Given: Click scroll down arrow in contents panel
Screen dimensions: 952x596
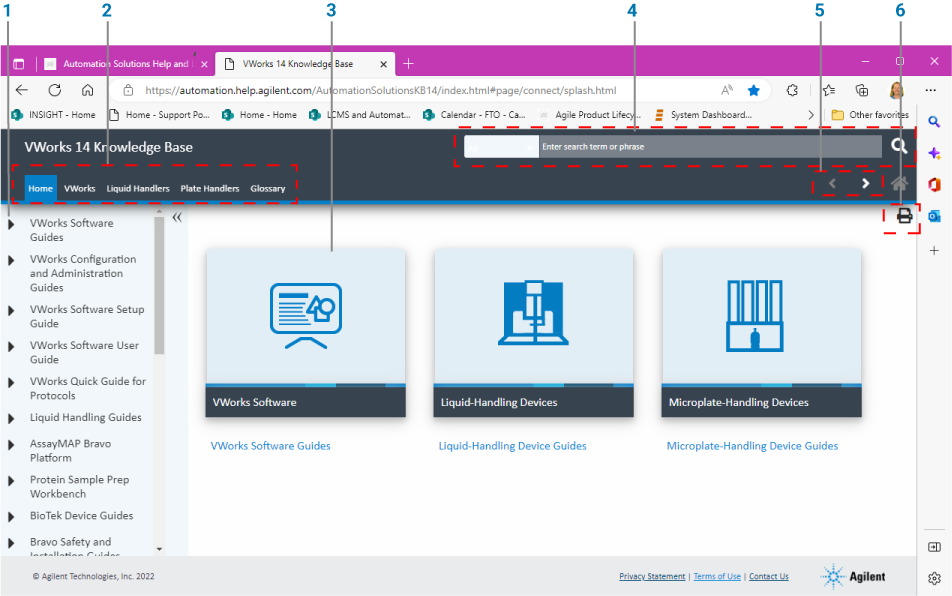Looking at the screenshot, I should [159, 549].
